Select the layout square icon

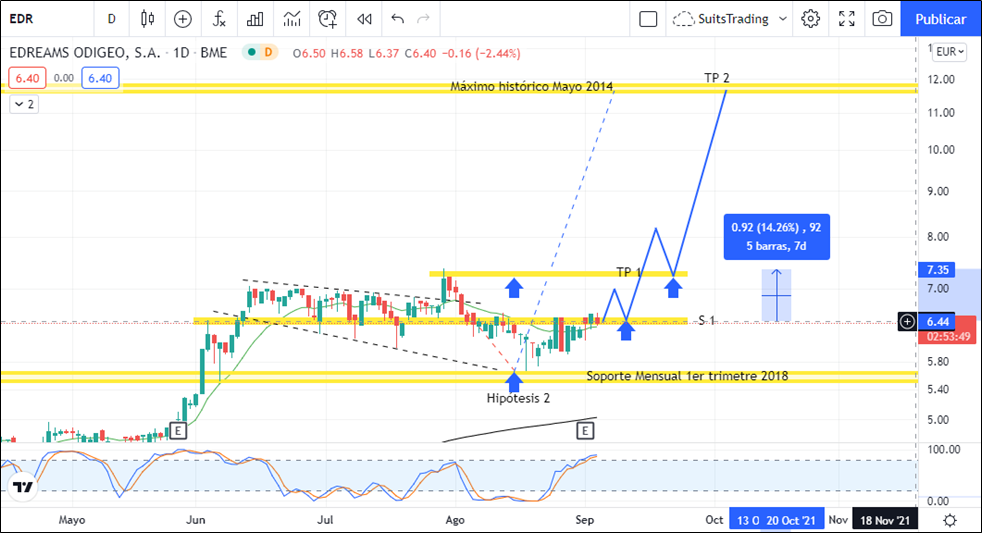point(648,18)
